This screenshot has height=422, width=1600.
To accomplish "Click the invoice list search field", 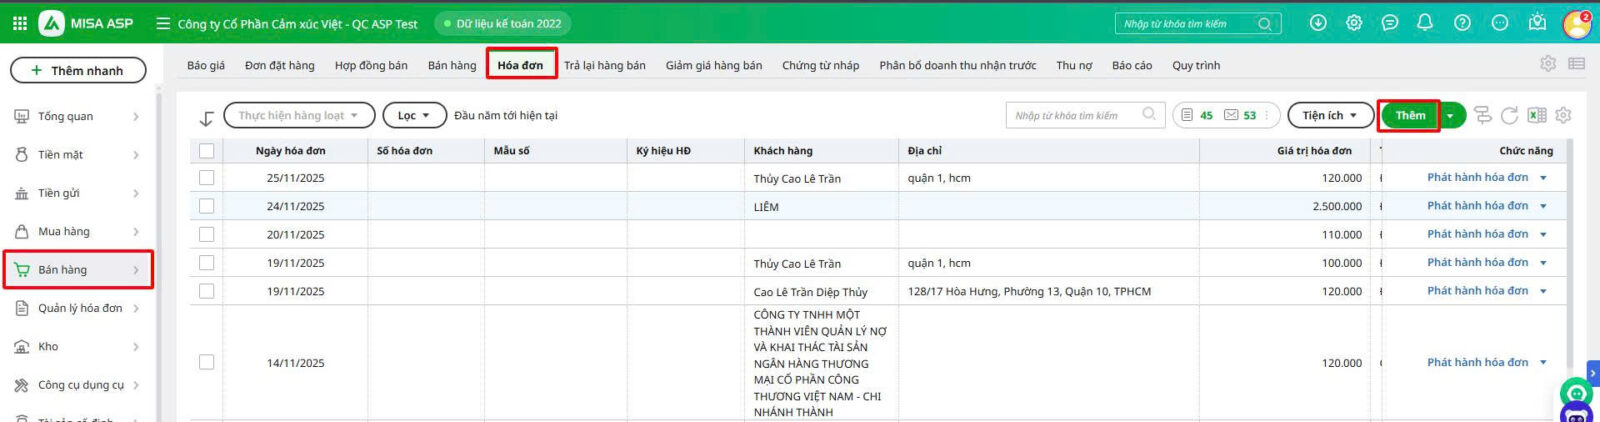I will pyautogui.click(x=1075, y=116).
